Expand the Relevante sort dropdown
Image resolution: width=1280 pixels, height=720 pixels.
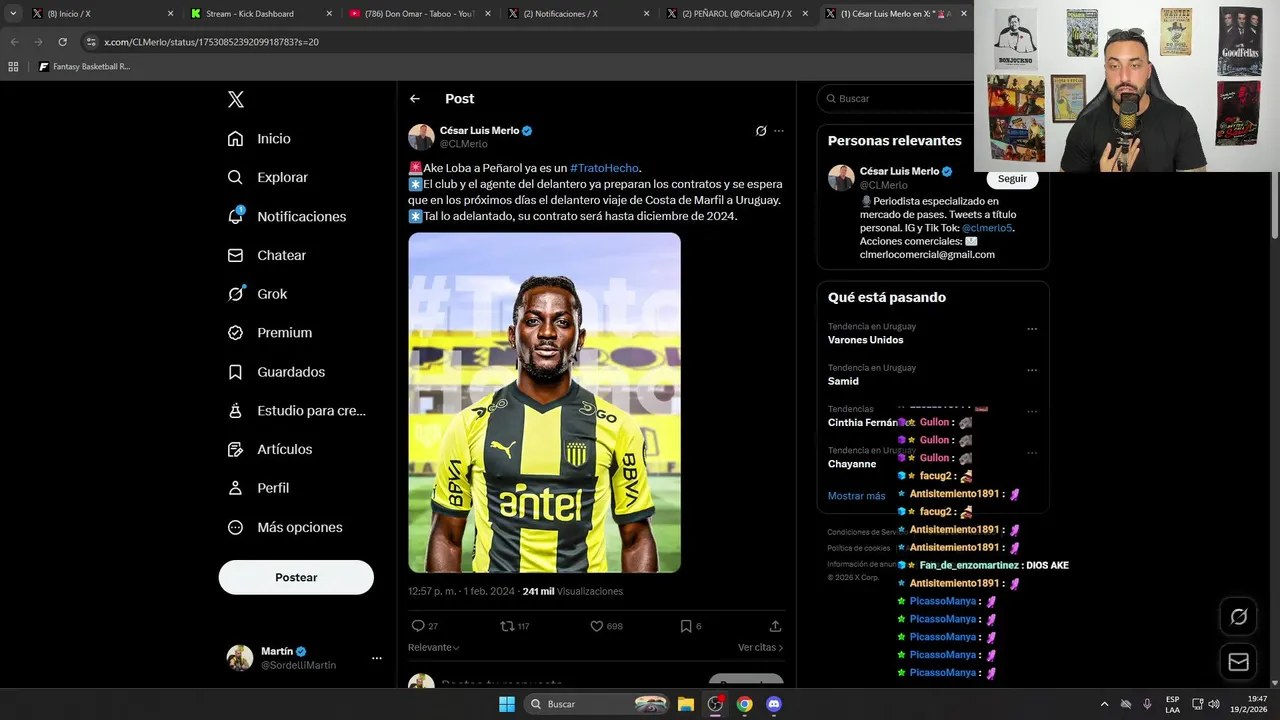434,647
